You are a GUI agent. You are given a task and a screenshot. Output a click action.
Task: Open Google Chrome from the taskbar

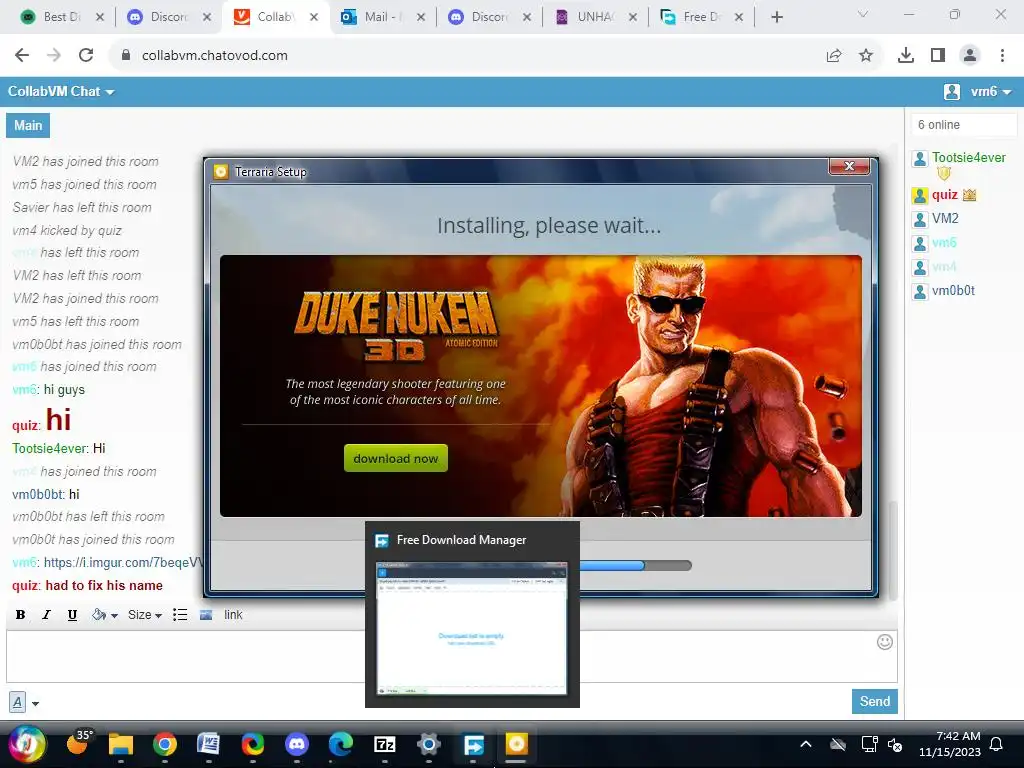tap(165, 744)
